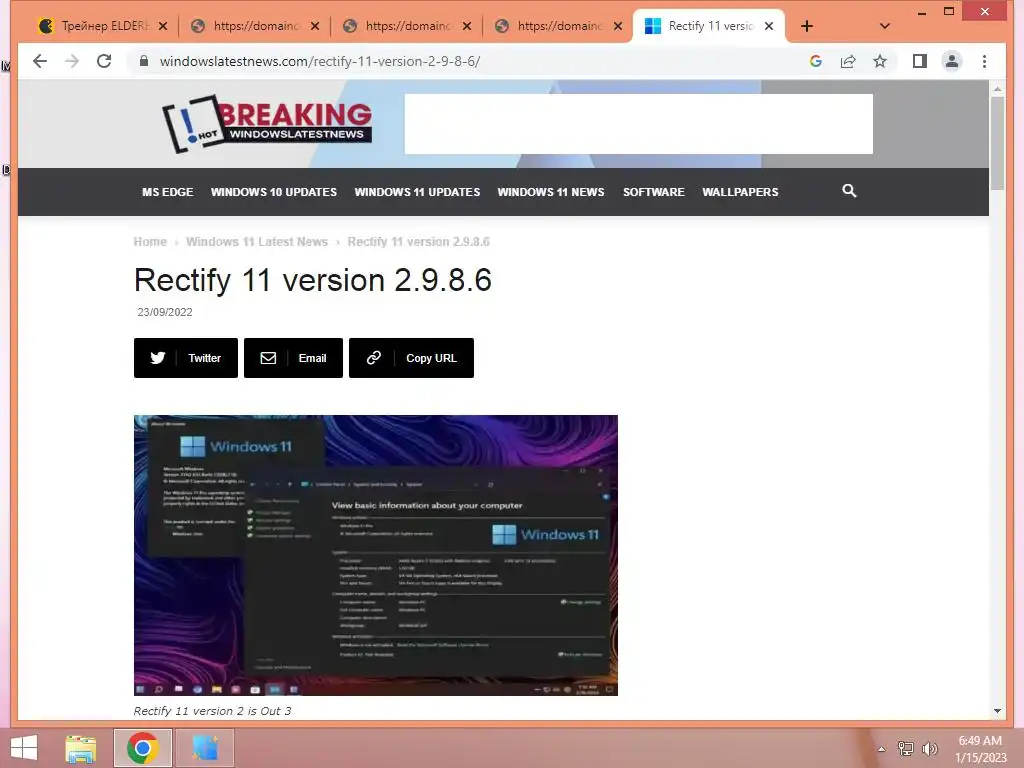1024x768 pixels.
Task: Click the site search magnifier icon
Action: click(x=849, y=191)
